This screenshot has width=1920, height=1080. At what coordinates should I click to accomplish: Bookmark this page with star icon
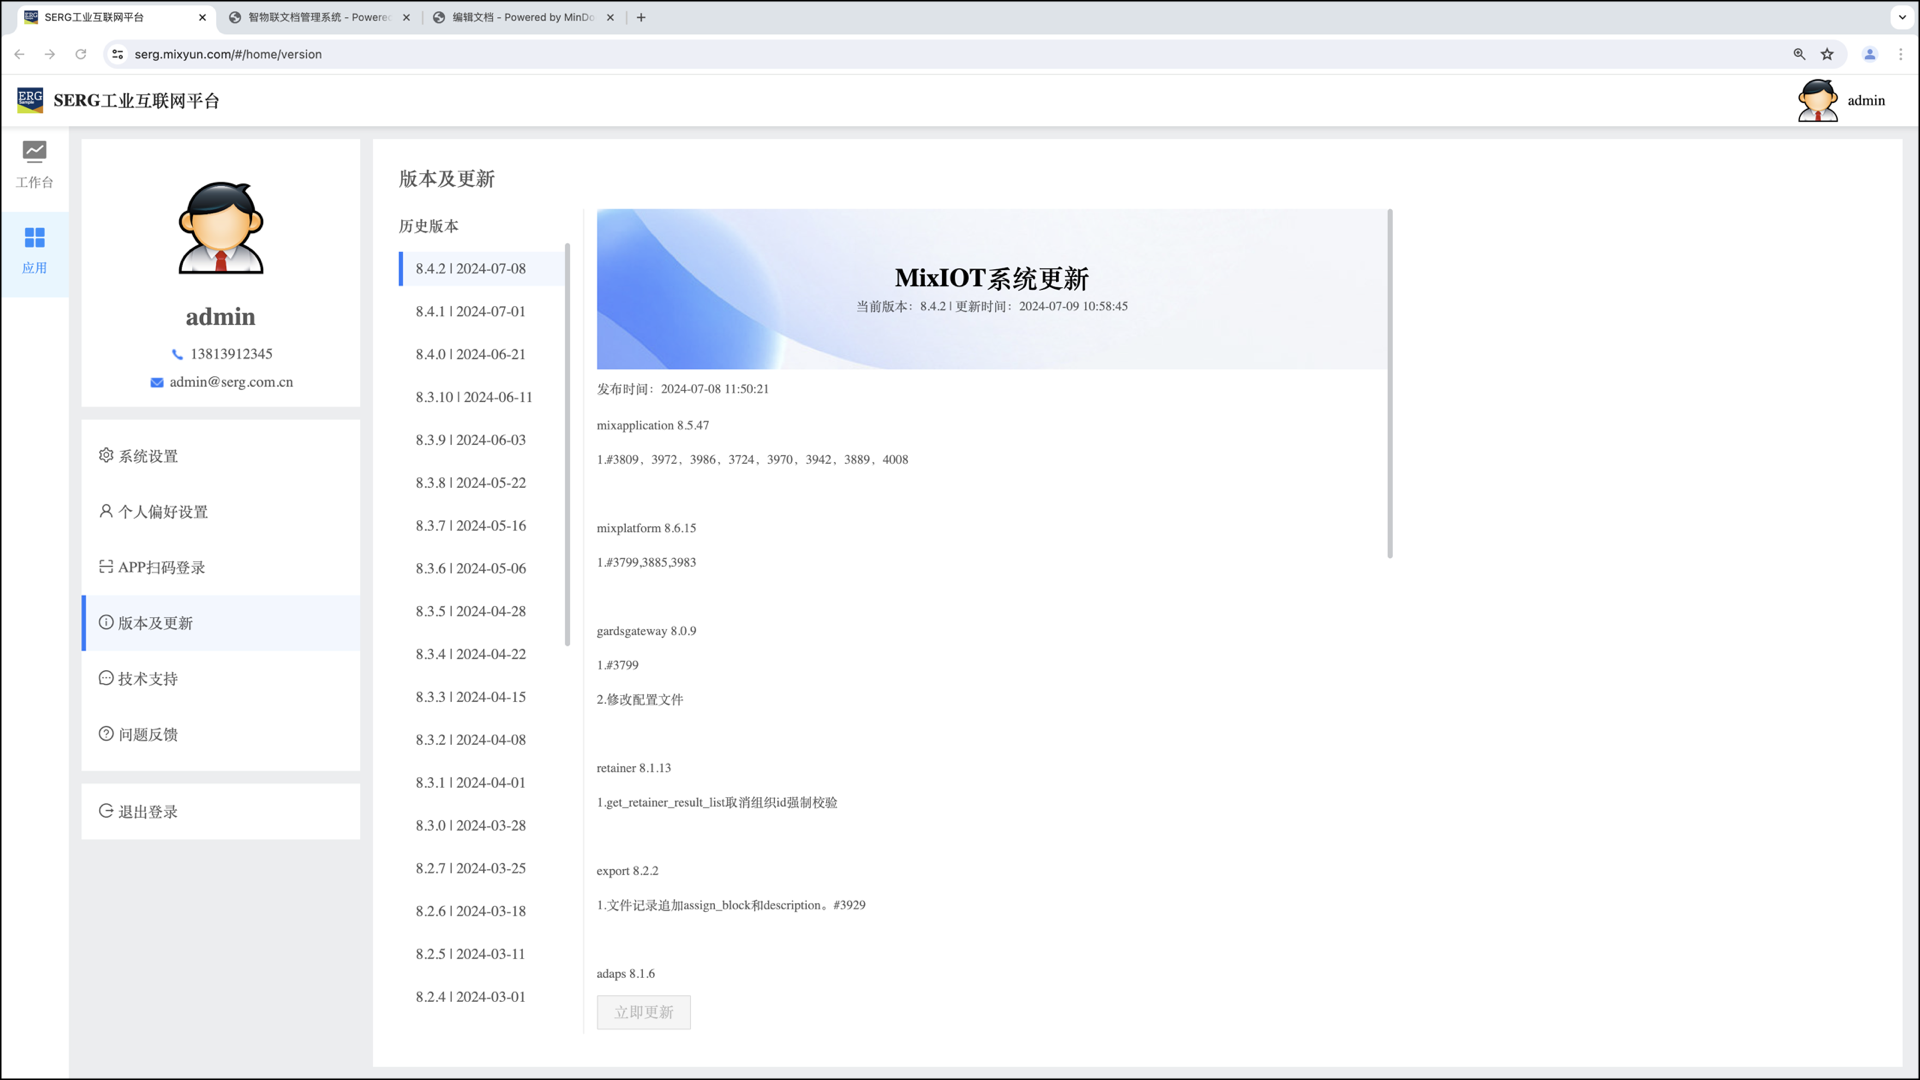(1827, 54)
